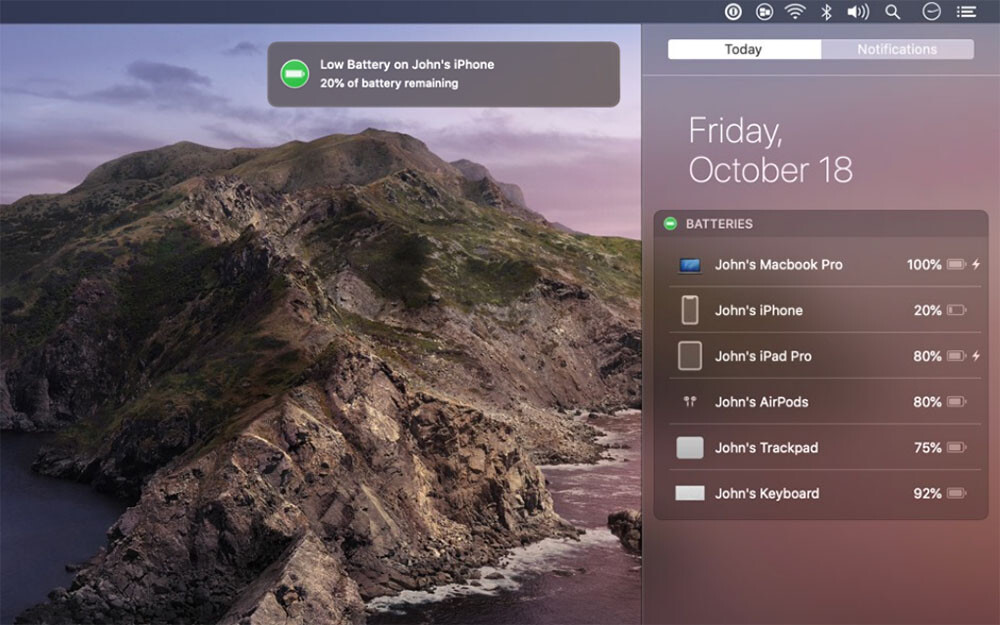Select John's Keyboard row label
This screenshot has width=1000, height=625.
point(767,494)
